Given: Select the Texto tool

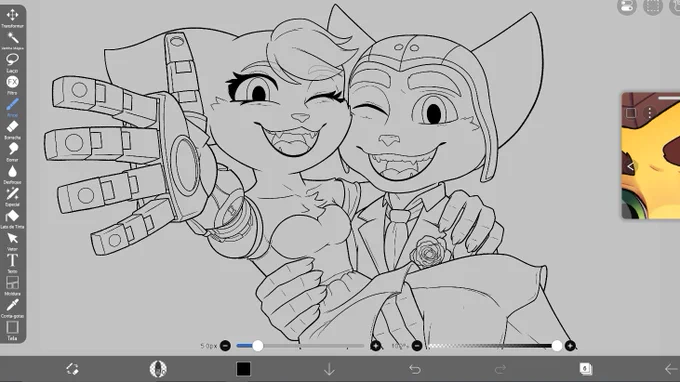Looking at the screenshot, I should [x=12, y=263].
